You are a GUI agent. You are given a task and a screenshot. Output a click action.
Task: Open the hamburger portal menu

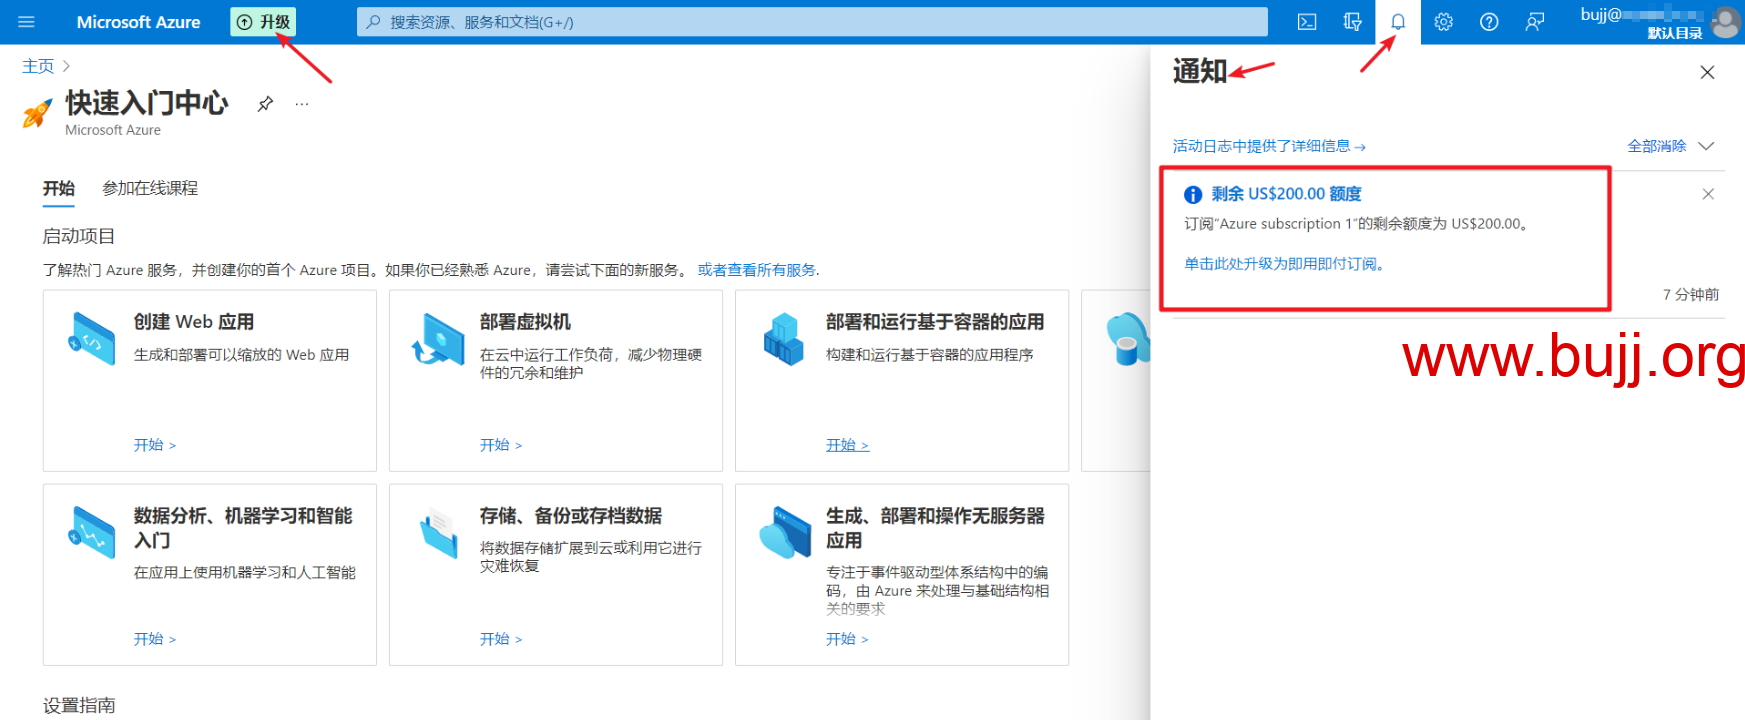pos(27,22)
